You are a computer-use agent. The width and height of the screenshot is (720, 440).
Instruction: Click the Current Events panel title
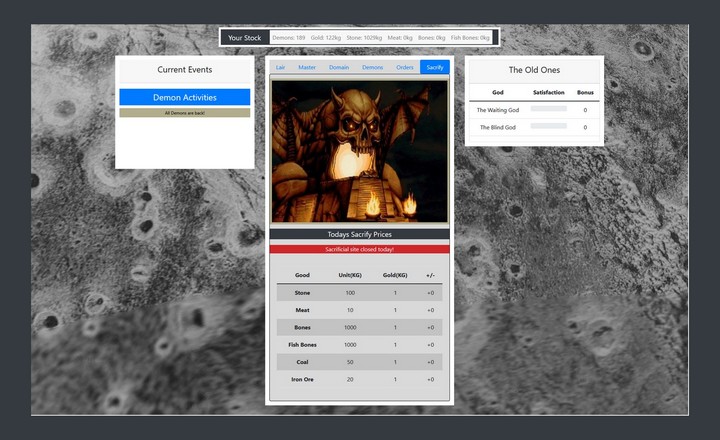184,70
